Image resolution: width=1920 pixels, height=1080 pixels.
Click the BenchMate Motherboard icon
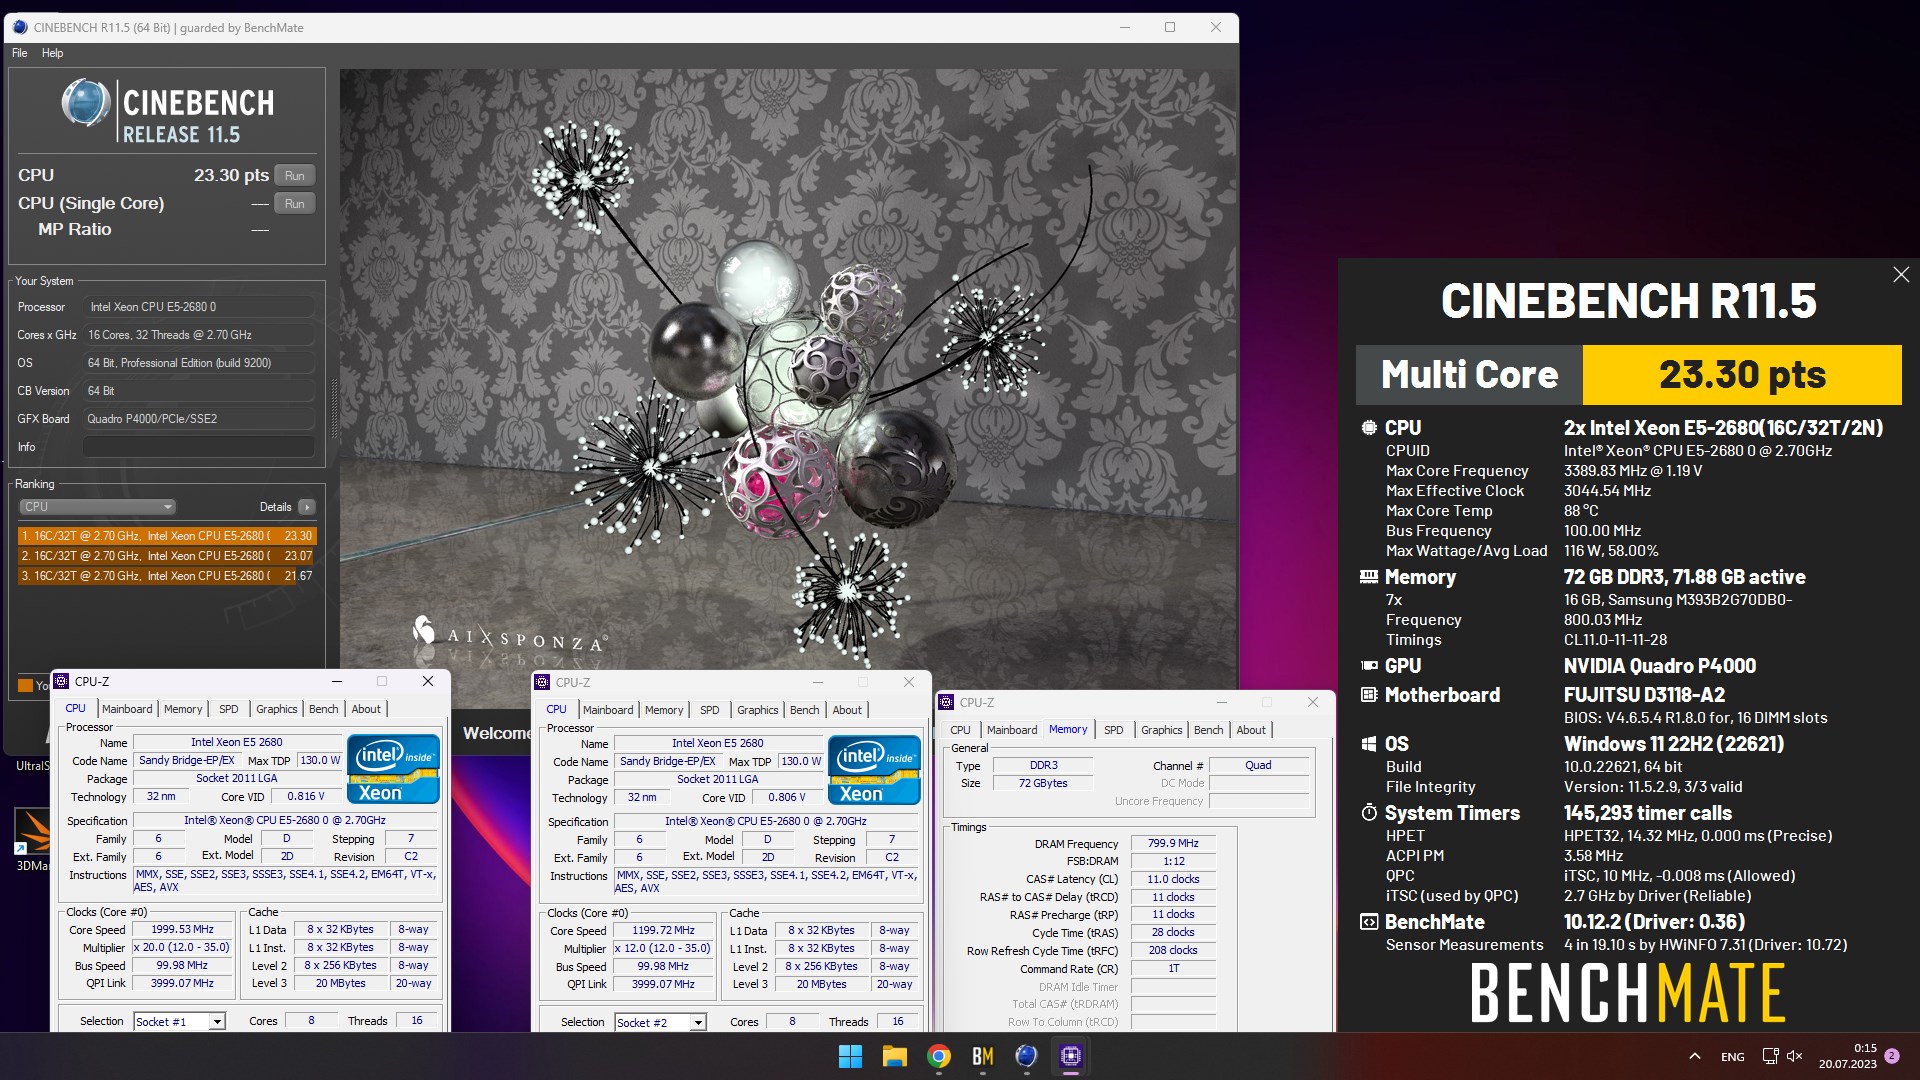[x=1369, y=695]
